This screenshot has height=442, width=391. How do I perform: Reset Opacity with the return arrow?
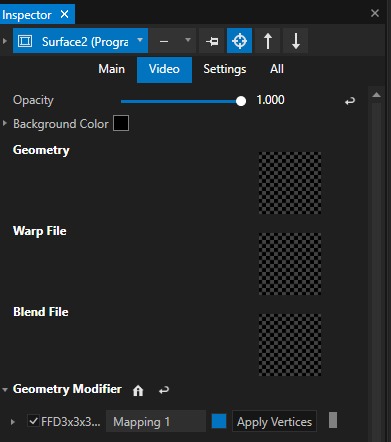click(x=350, y=101)
